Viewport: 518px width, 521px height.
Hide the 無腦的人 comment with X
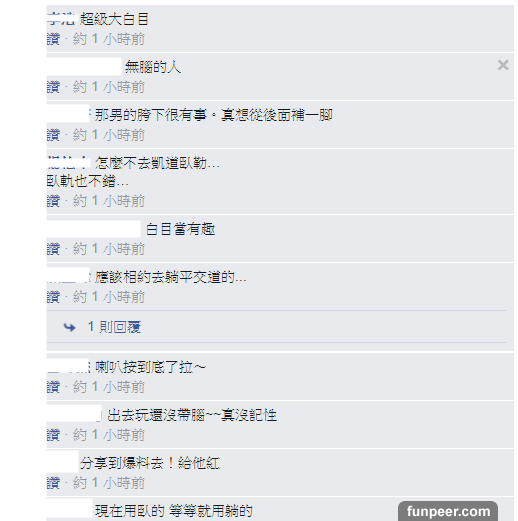[503, 65]
